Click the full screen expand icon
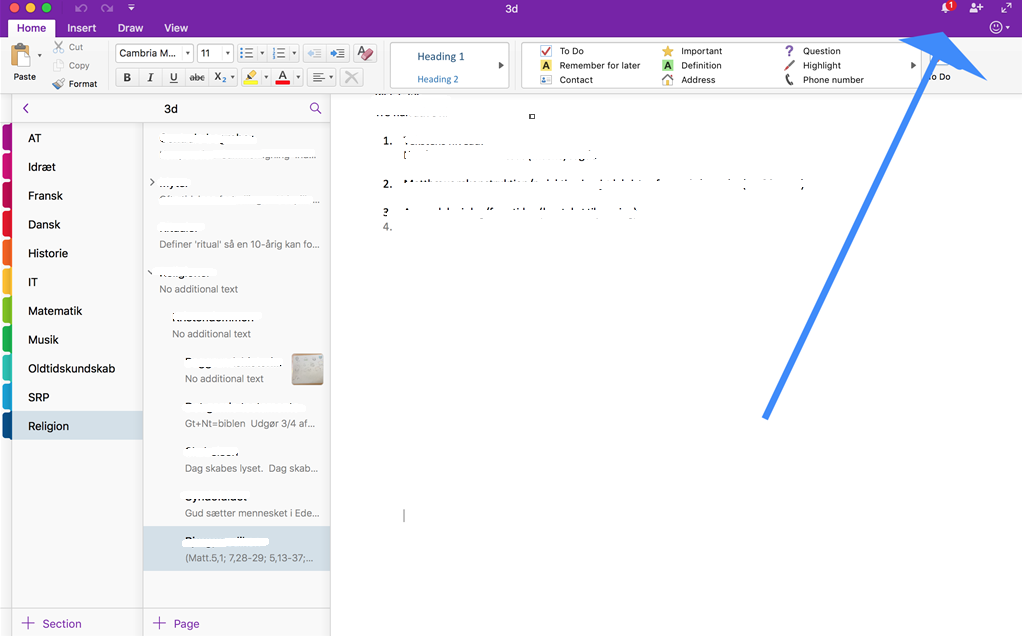 (x=1006, y=8)
